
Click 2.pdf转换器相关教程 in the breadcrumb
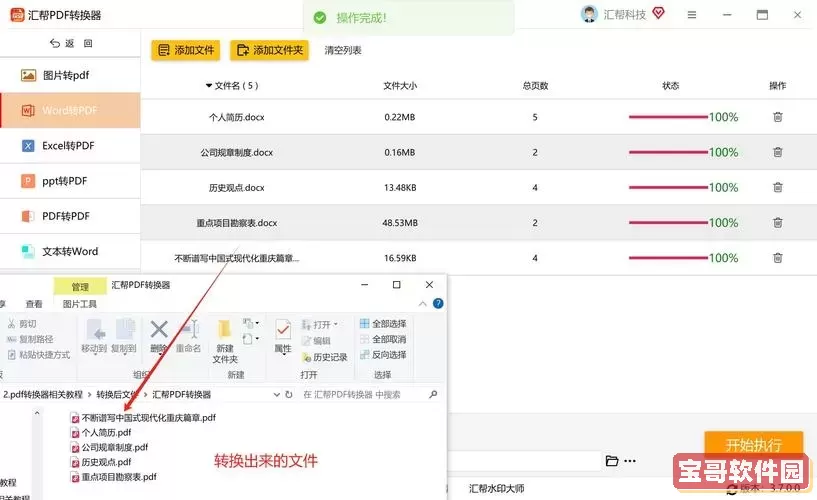pos(43,395)
